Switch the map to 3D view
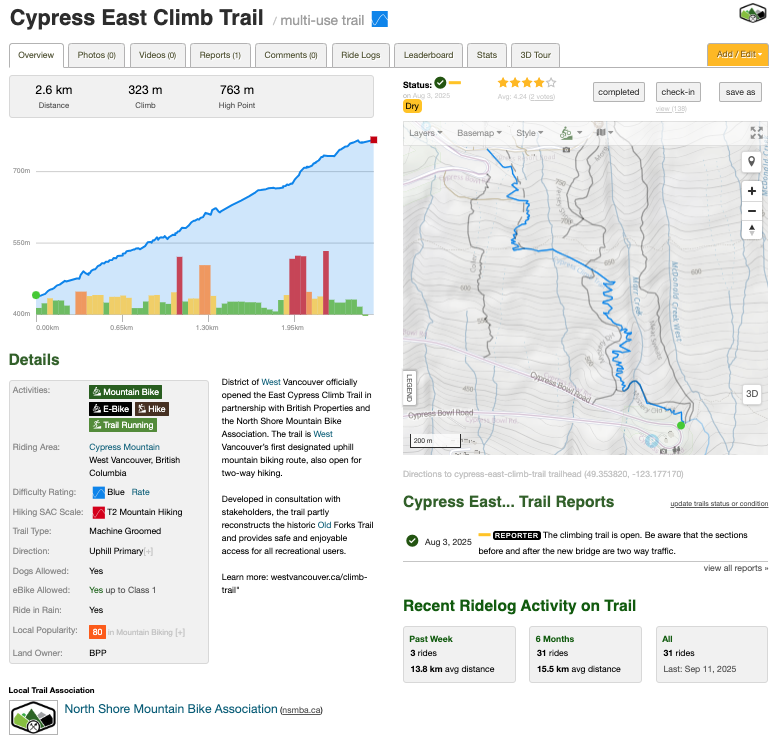776x741 pixels. click(752, 394)
